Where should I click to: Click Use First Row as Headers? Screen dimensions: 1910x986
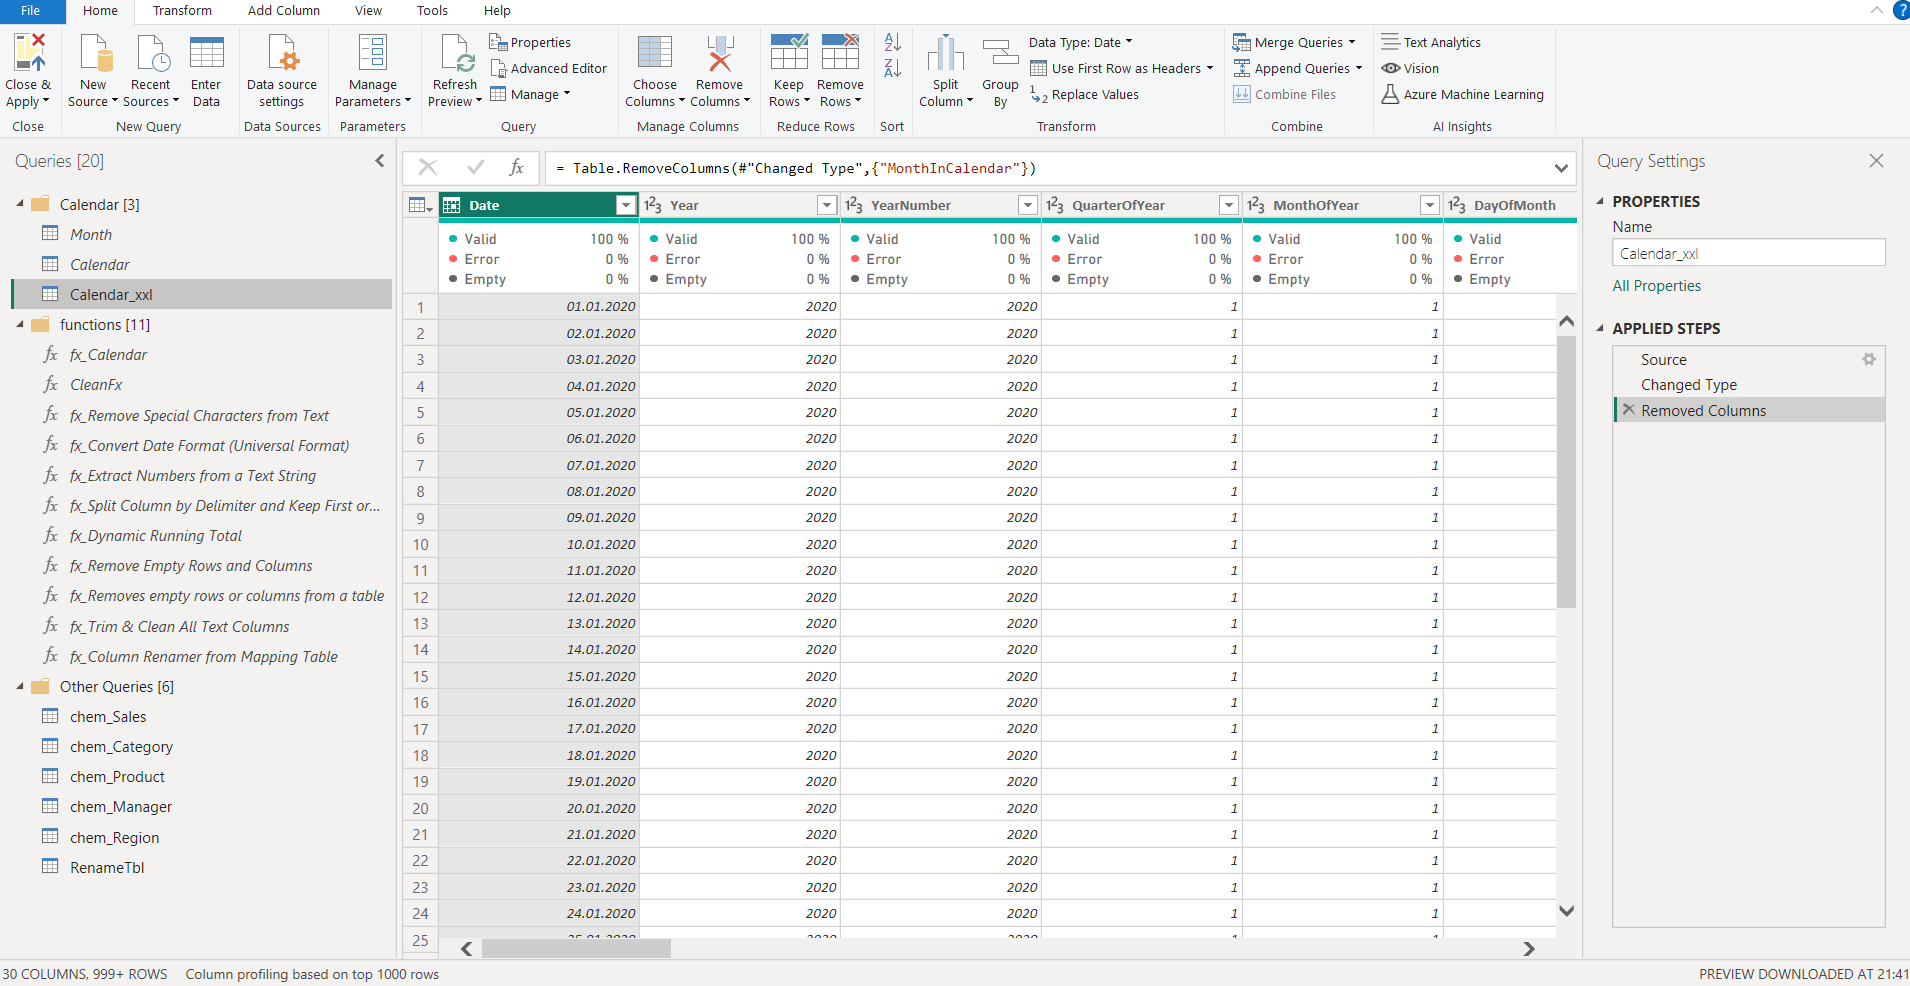coord(1121,68)
